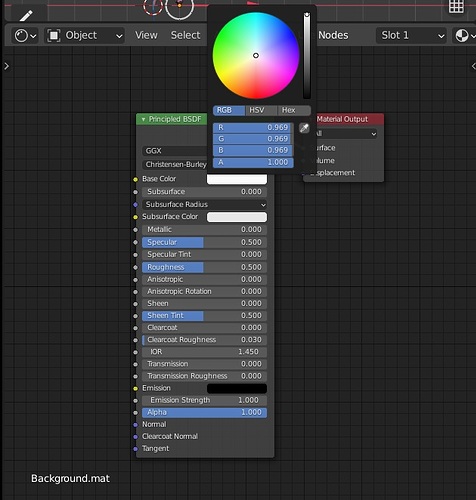Screen dimensions: 476x500
Task: Click the Sheen value field
Action: 204,303
